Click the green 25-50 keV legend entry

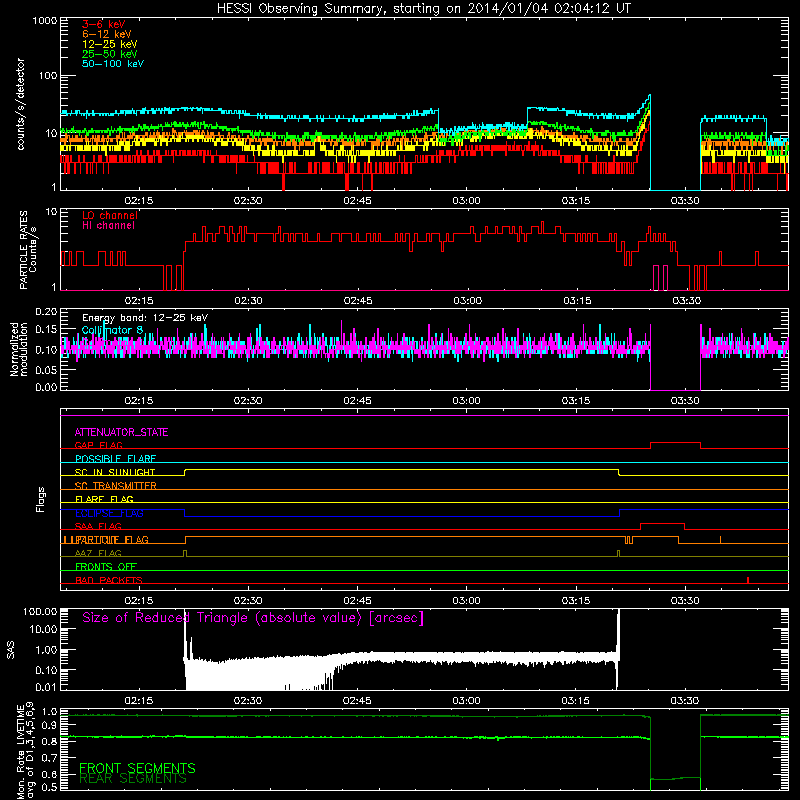click(109, 54)
